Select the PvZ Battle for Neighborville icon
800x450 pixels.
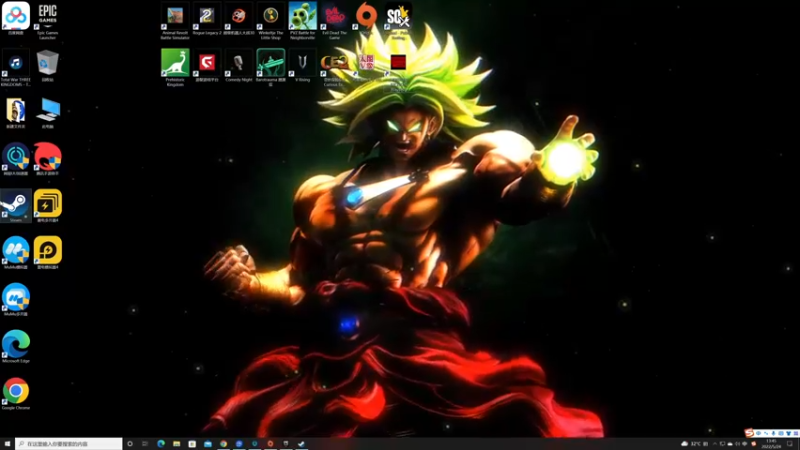(303, 20)
